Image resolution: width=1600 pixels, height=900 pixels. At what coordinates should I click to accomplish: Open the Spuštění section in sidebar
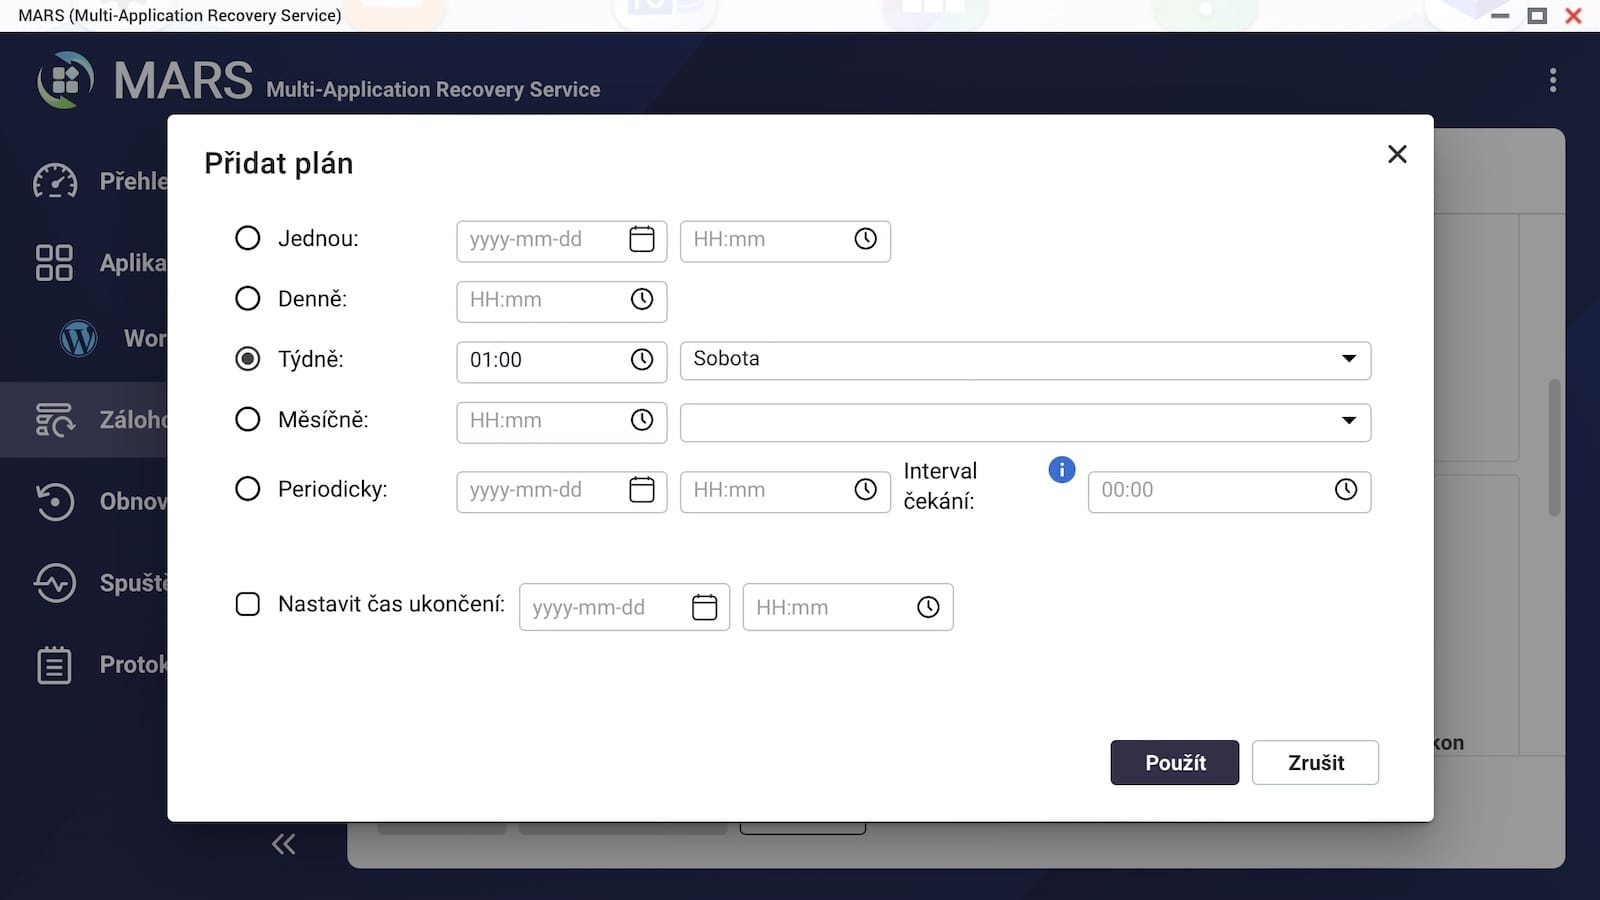84,583
